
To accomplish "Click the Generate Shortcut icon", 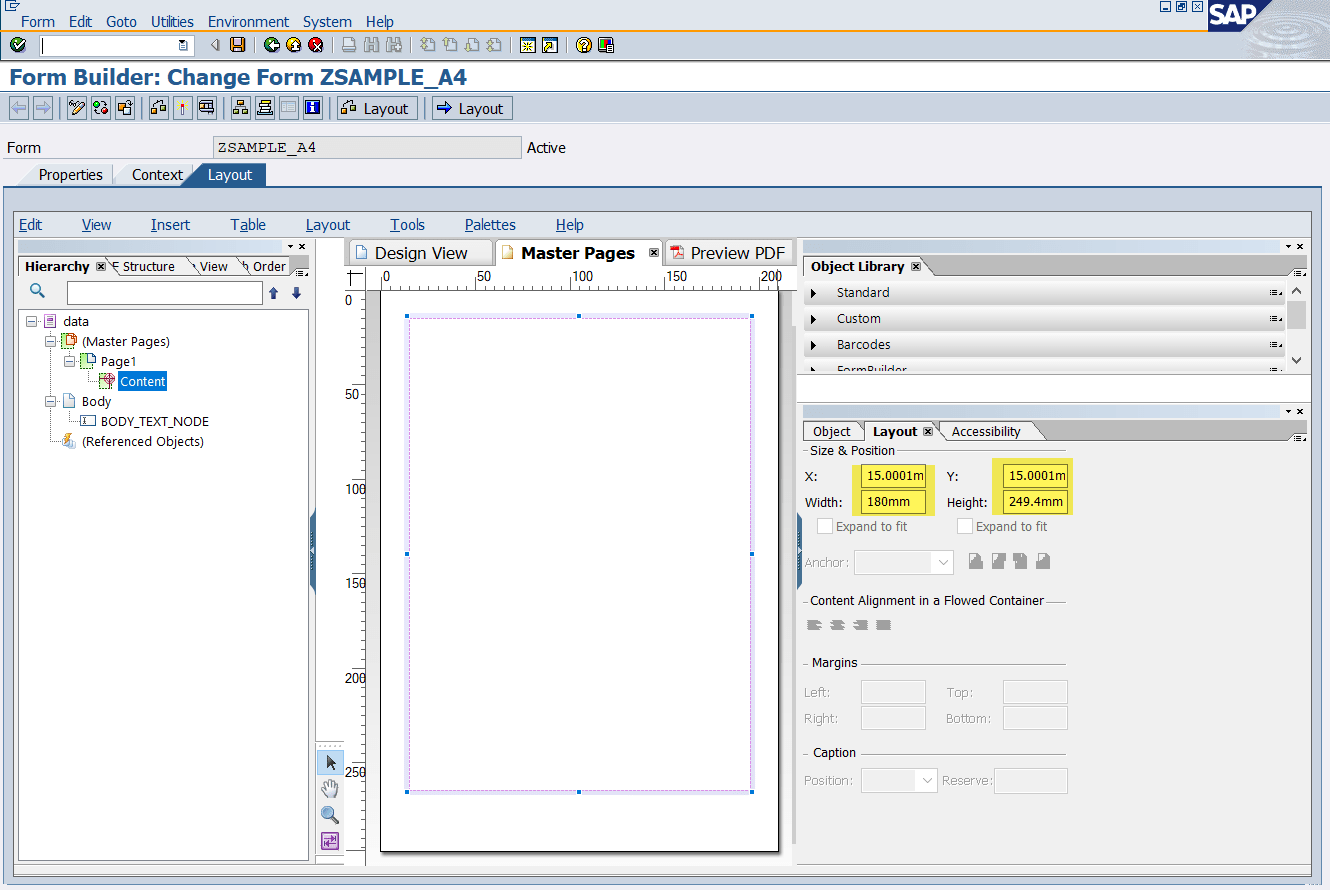I will pyautogui.click(x=550, y=45).
